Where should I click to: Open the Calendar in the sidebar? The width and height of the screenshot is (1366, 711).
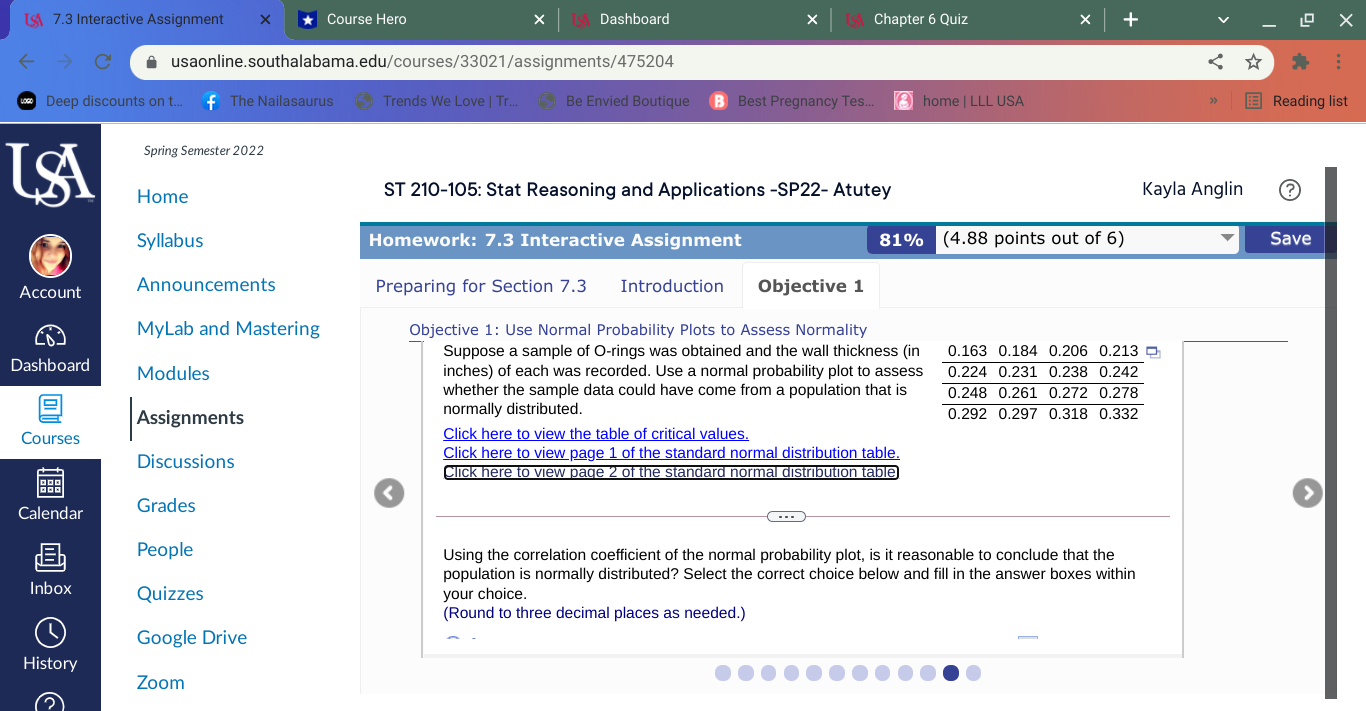coord(50,496)
